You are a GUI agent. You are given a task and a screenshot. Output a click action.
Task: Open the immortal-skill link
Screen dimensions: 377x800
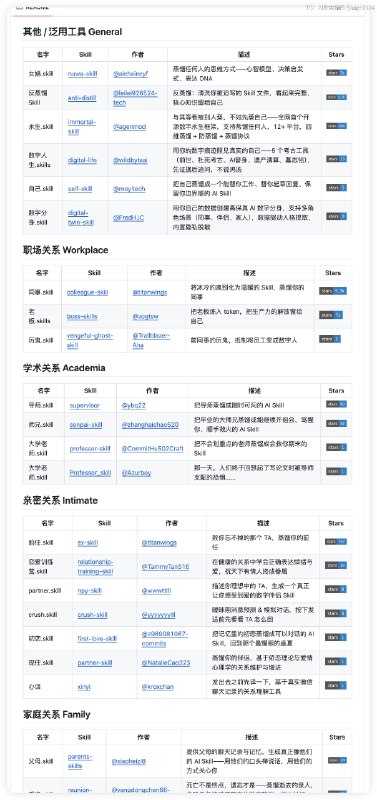tap(82, 127)
